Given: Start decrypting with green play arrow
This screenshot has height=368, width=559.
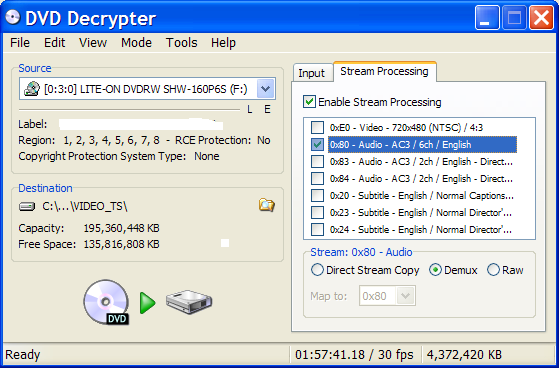Looking at the screenshot, I should point(147,303).
